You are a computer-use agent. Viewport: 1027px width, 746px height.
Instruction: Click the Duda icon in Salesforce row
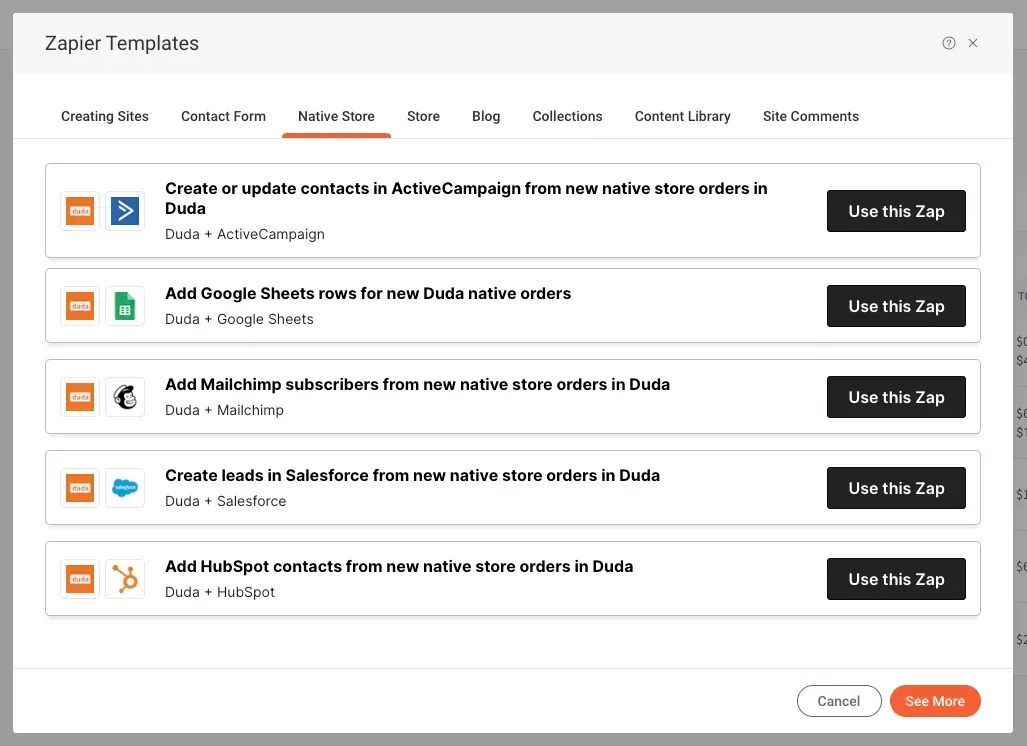(x=80, y=488)
